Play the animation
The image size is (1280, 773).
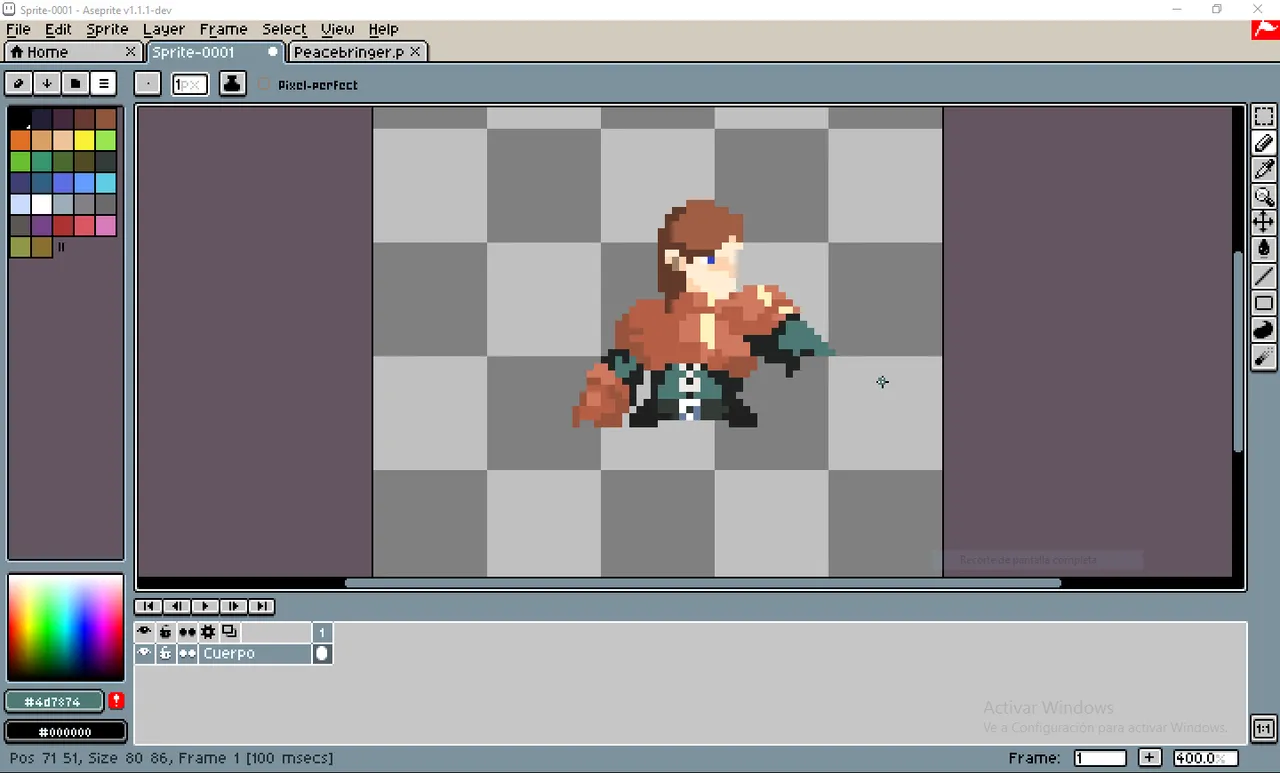204,606
